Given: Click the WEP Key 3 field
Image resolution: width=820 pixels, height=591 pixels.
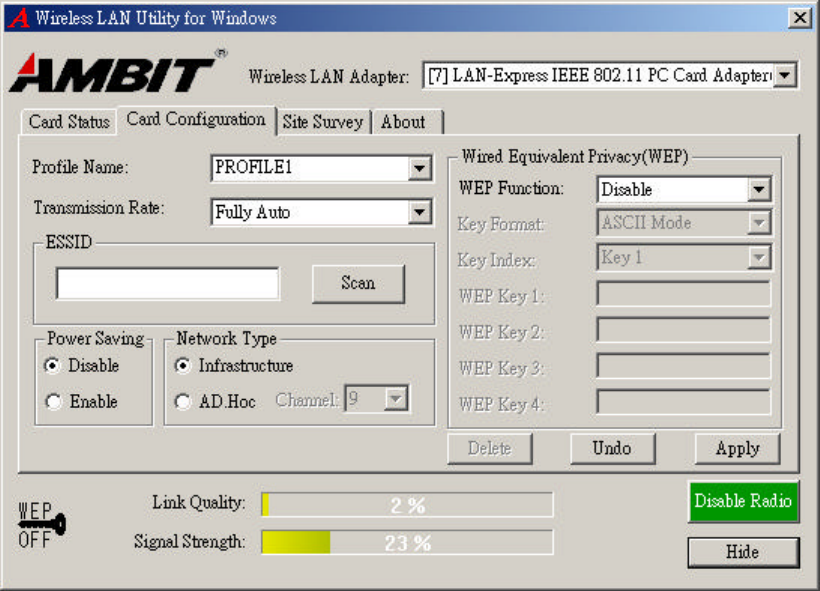Looking at the screenshot, I should (x=684, y=366).
